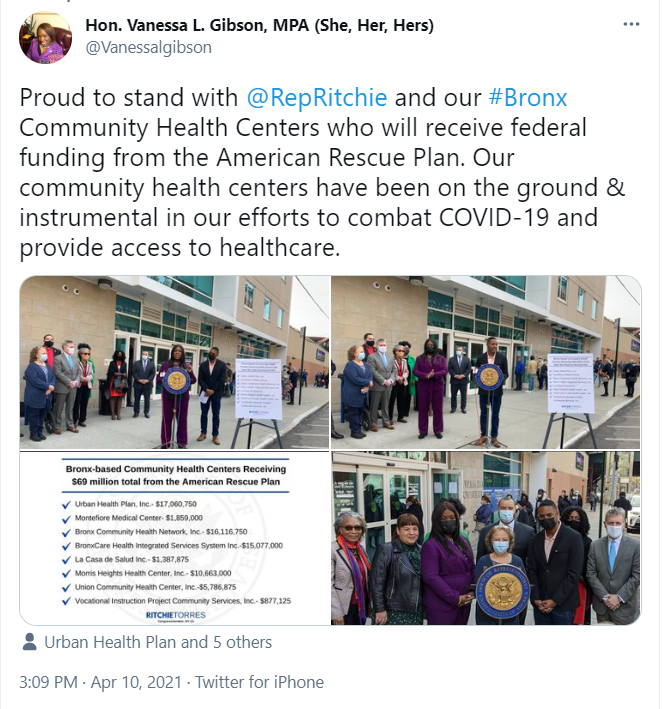Open Urban Health Plan and 5 others tags

[x=158, y=642]
